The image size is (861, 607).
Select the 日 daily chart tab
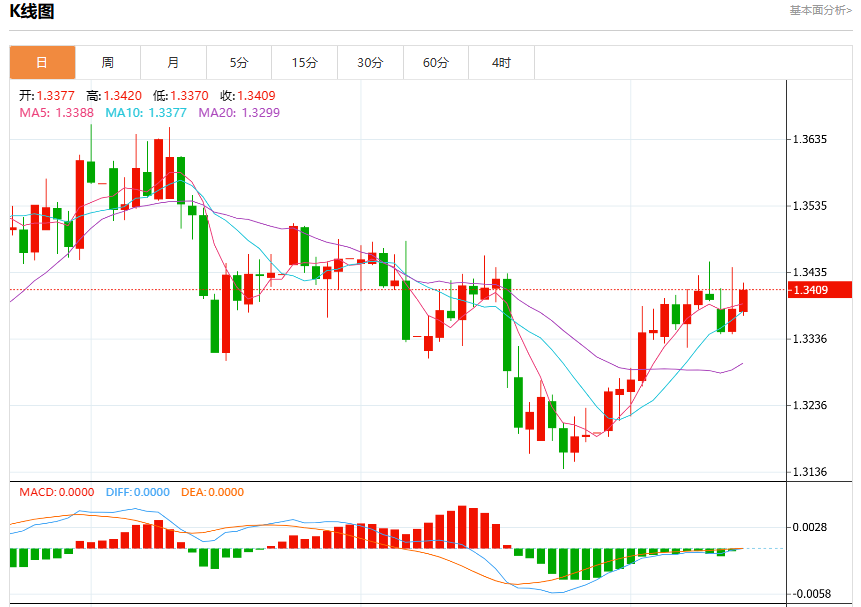click(x=42, y=63)
